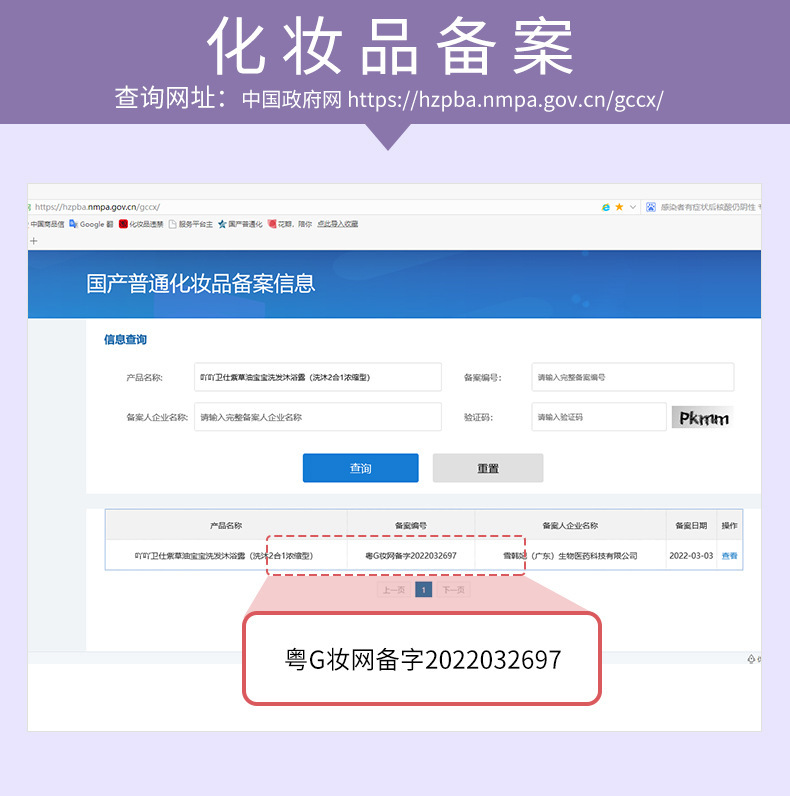Open the 国产普通化 star bookmark
This screenshot has width=790, height=796.
(x=240, y=224)
